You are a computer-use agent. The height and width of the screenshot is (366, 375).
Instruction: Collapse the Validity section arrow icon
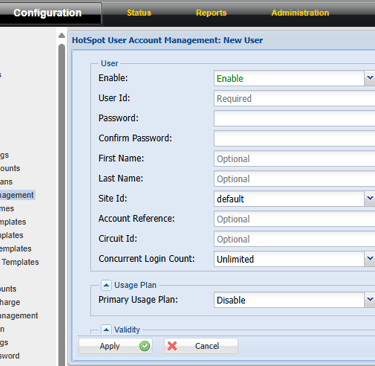[x=106, y=330]
